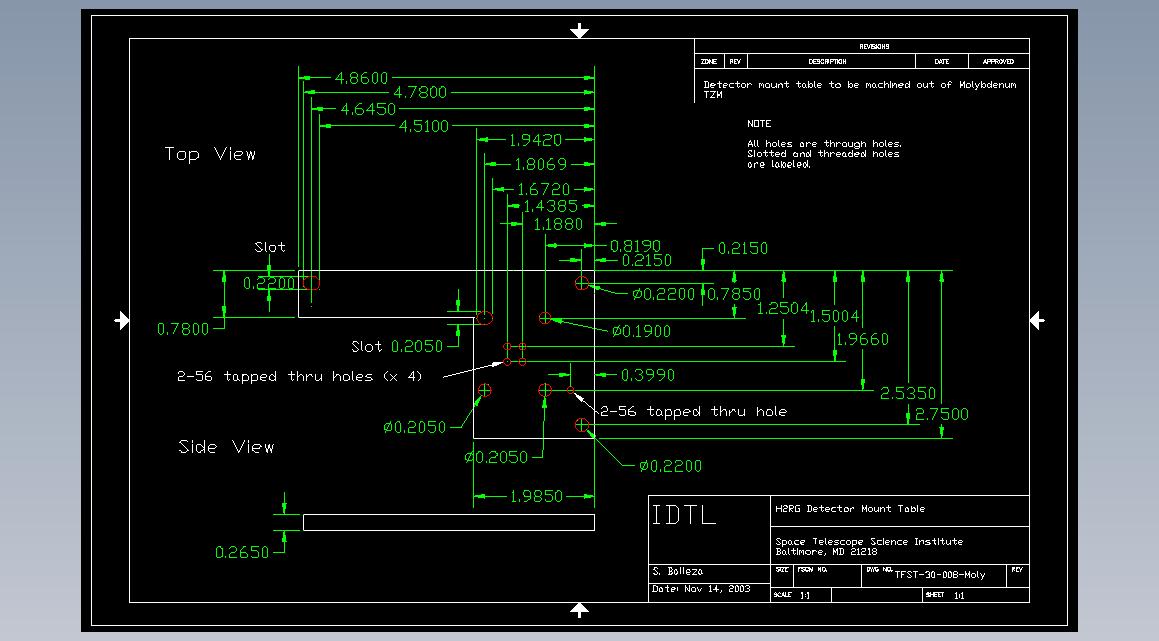The height and width of the screenshot is (641, 1159).
Task: Pick the side view rectangle outline
Action: click(x=448, y=522)
